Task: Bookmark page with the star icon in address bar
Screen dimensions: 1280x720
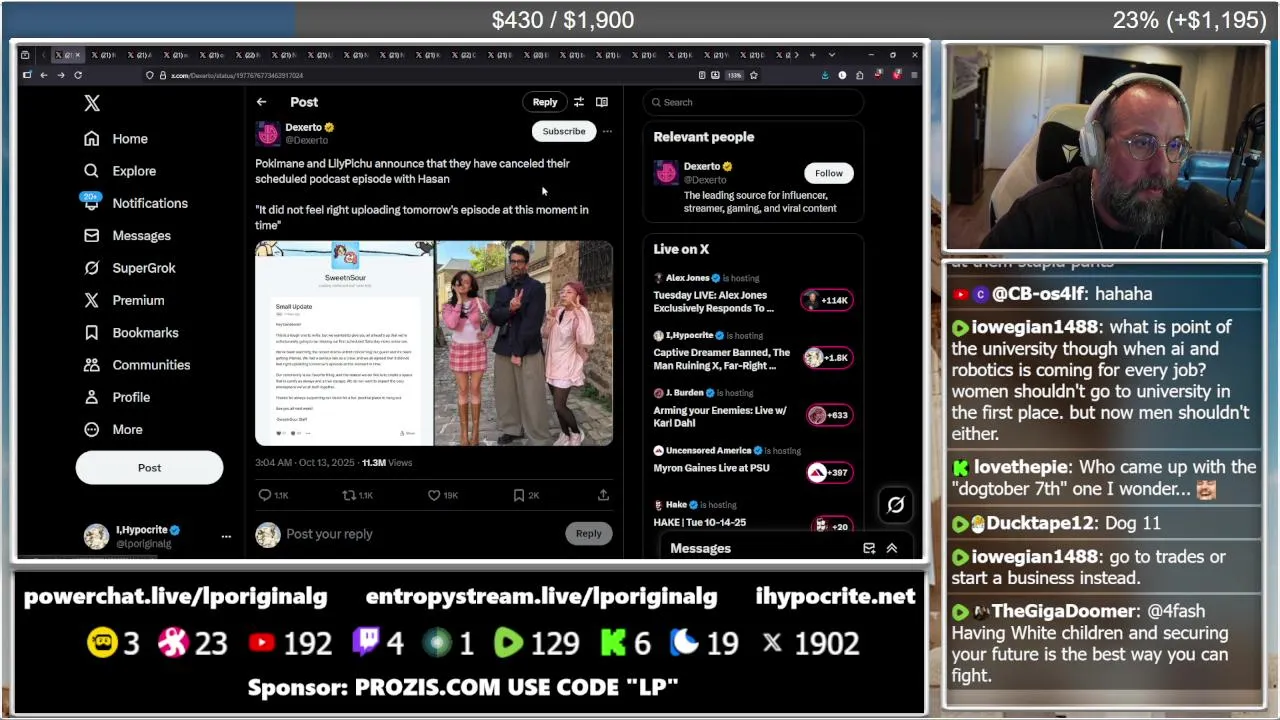Action: [753, 75]
